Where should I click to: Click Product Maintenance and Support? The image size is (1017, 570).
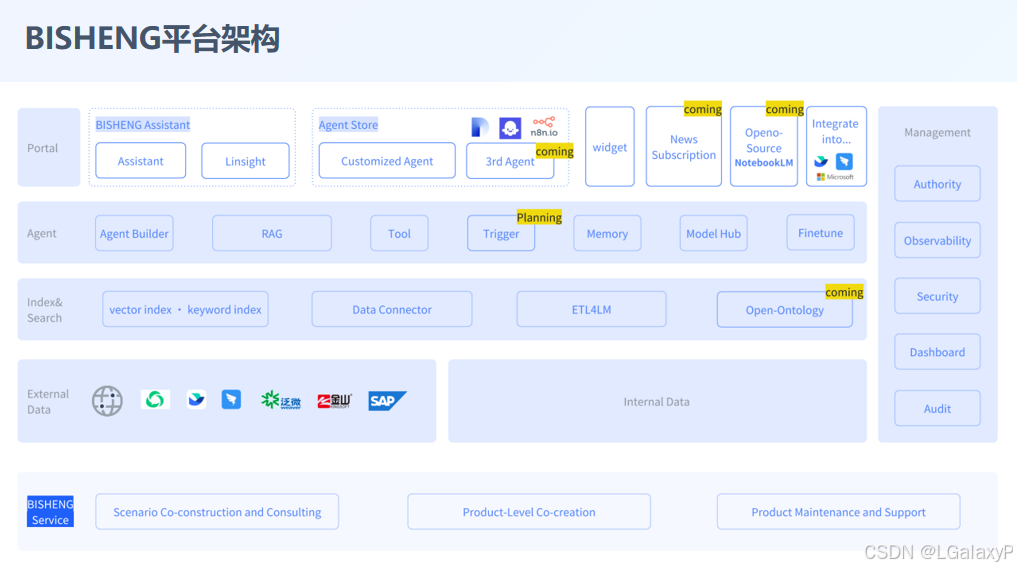[839, 512]
